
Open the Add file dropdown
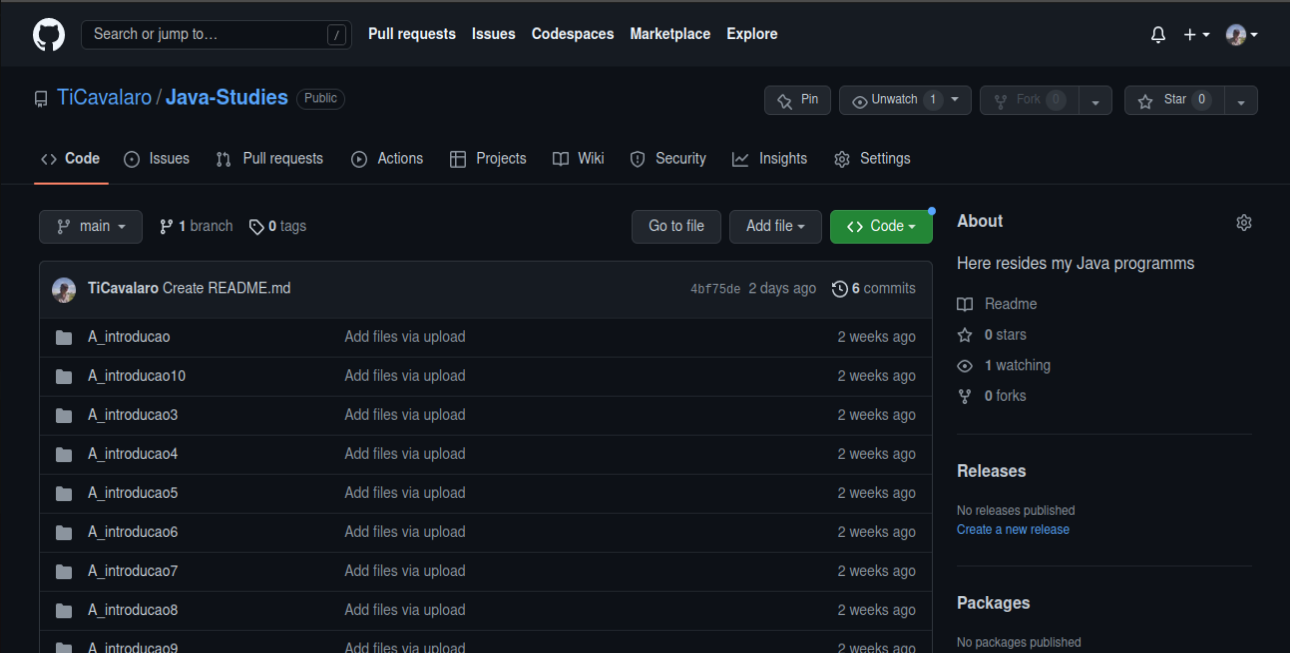click(x=775, y=227)
